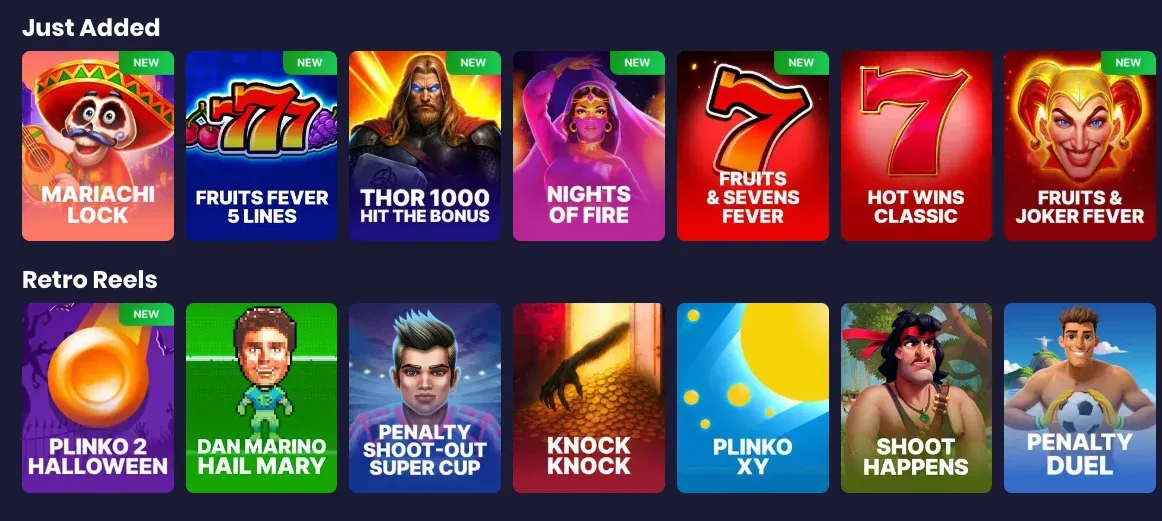Open Nights of Fire game
Viewport: 1162px width, 521px height.
[588, 146]
